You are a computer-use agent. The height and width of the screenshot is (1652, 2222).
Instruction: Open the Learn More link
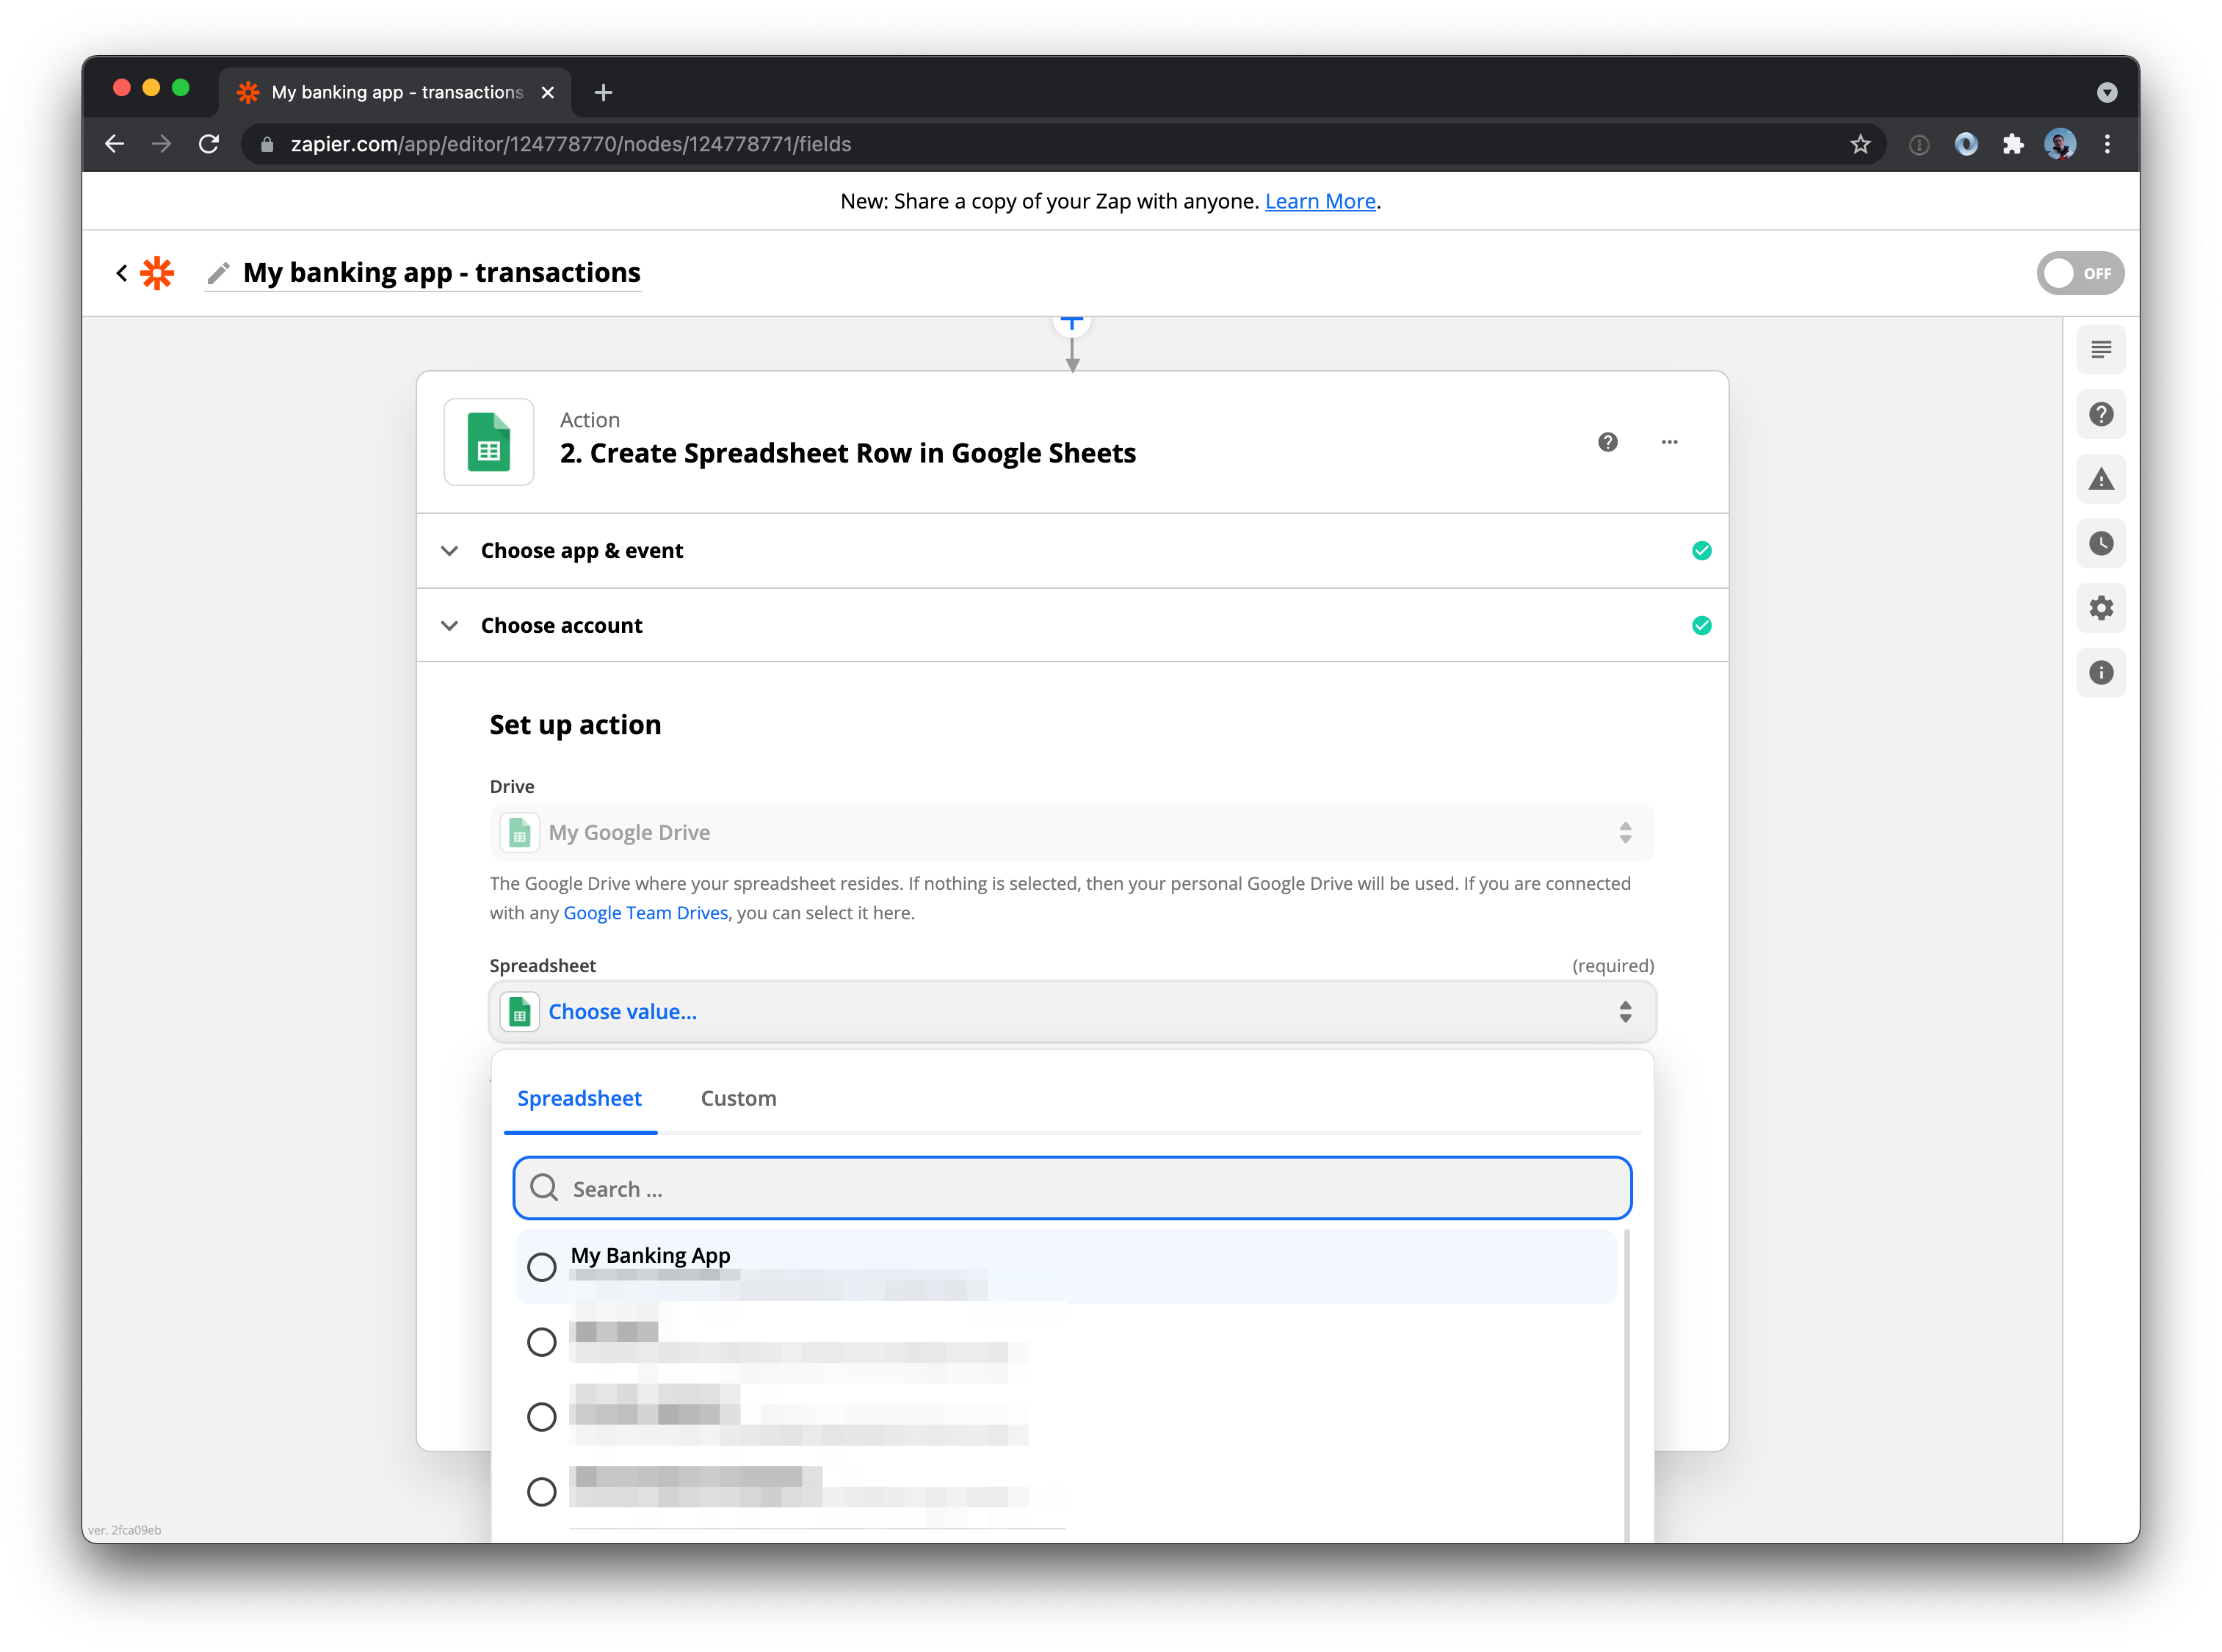point(1320,202)
